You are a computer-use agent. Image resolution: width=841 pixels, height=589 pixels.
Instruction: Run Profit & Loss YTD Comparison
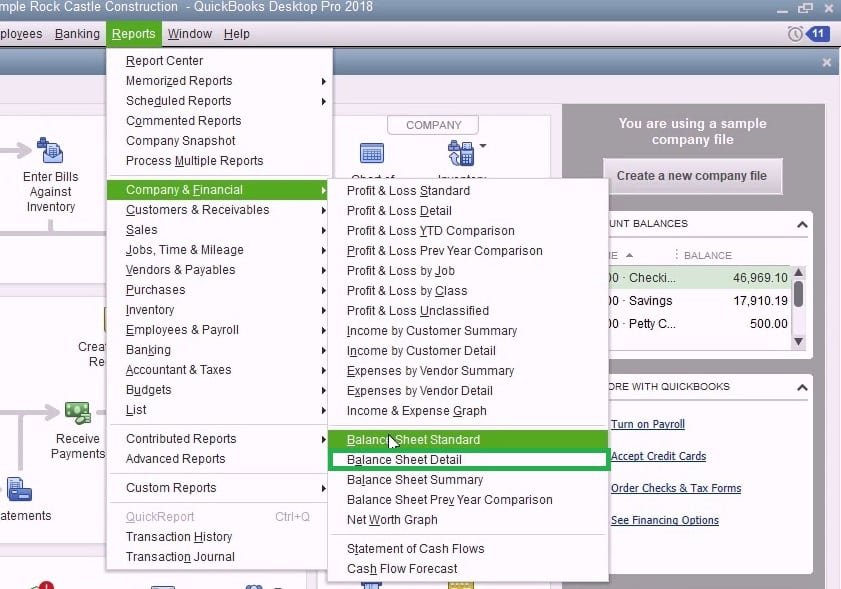click(468, 231)
